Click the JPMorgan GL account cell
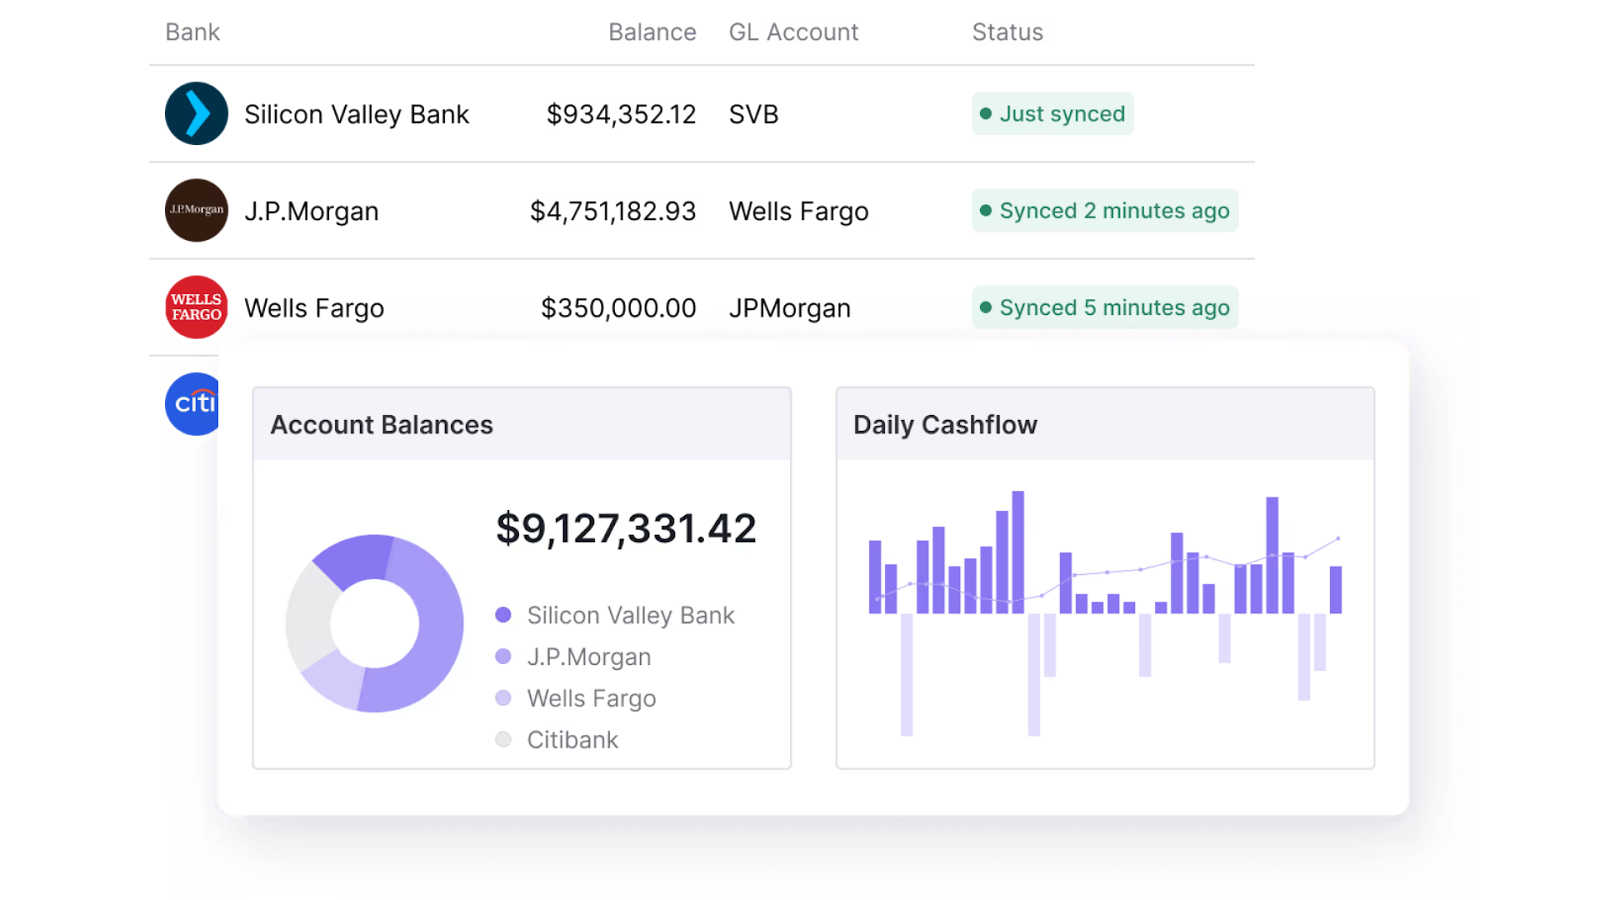 [x=789, y=308]
